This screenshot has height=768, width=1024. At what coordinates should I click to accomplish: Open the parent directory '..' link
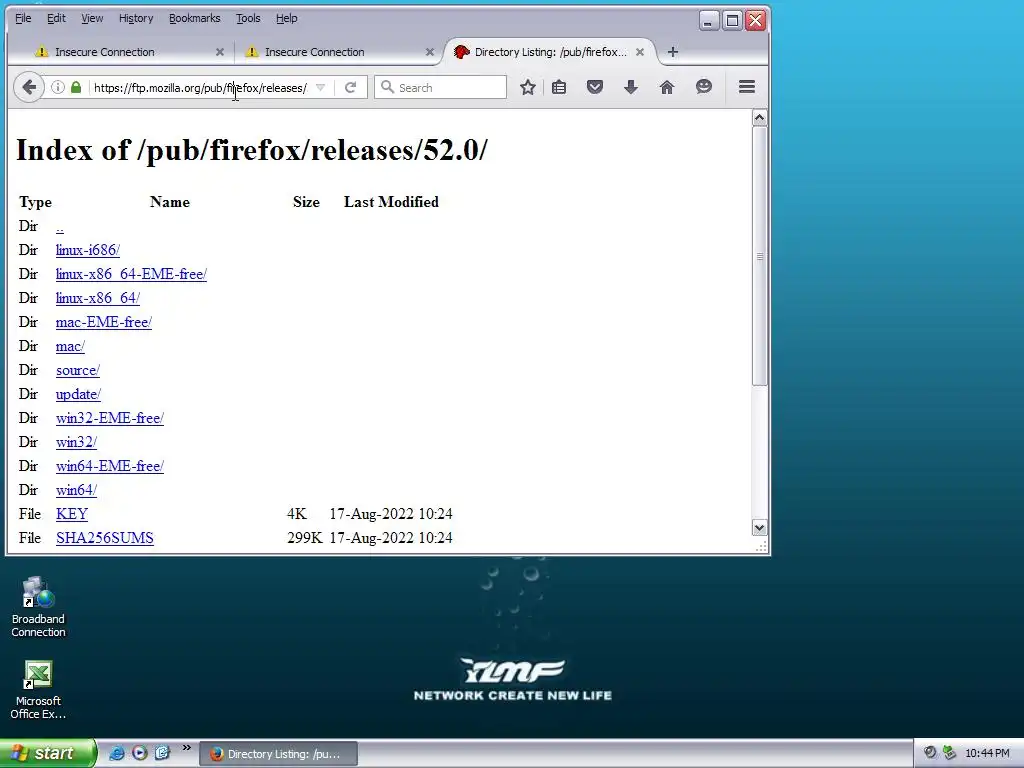pos(59,227)
